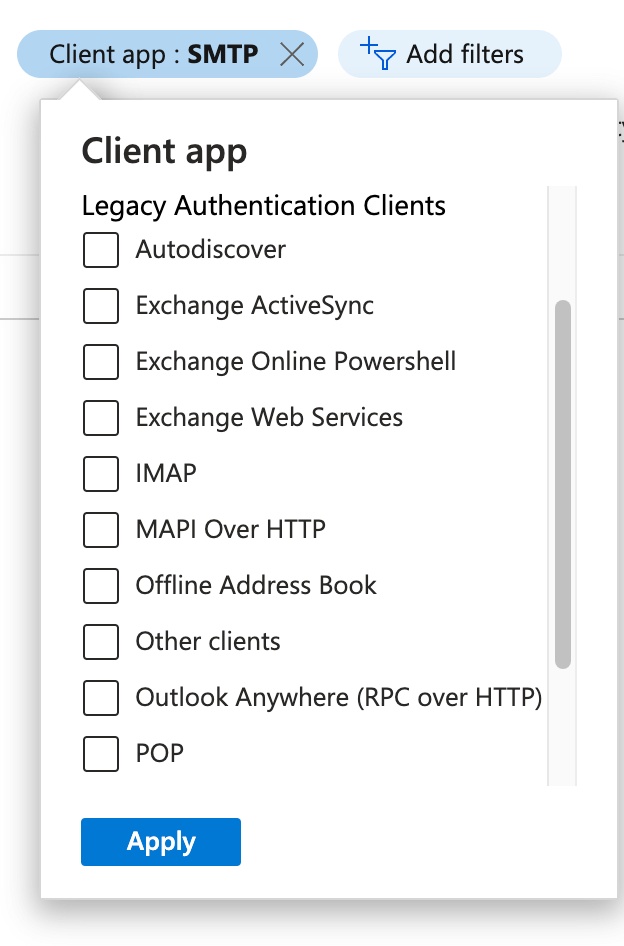This screenshot has width=624, height=946.
Task: Enable the Exchange ActiveSync option
Action: [101, 305]
